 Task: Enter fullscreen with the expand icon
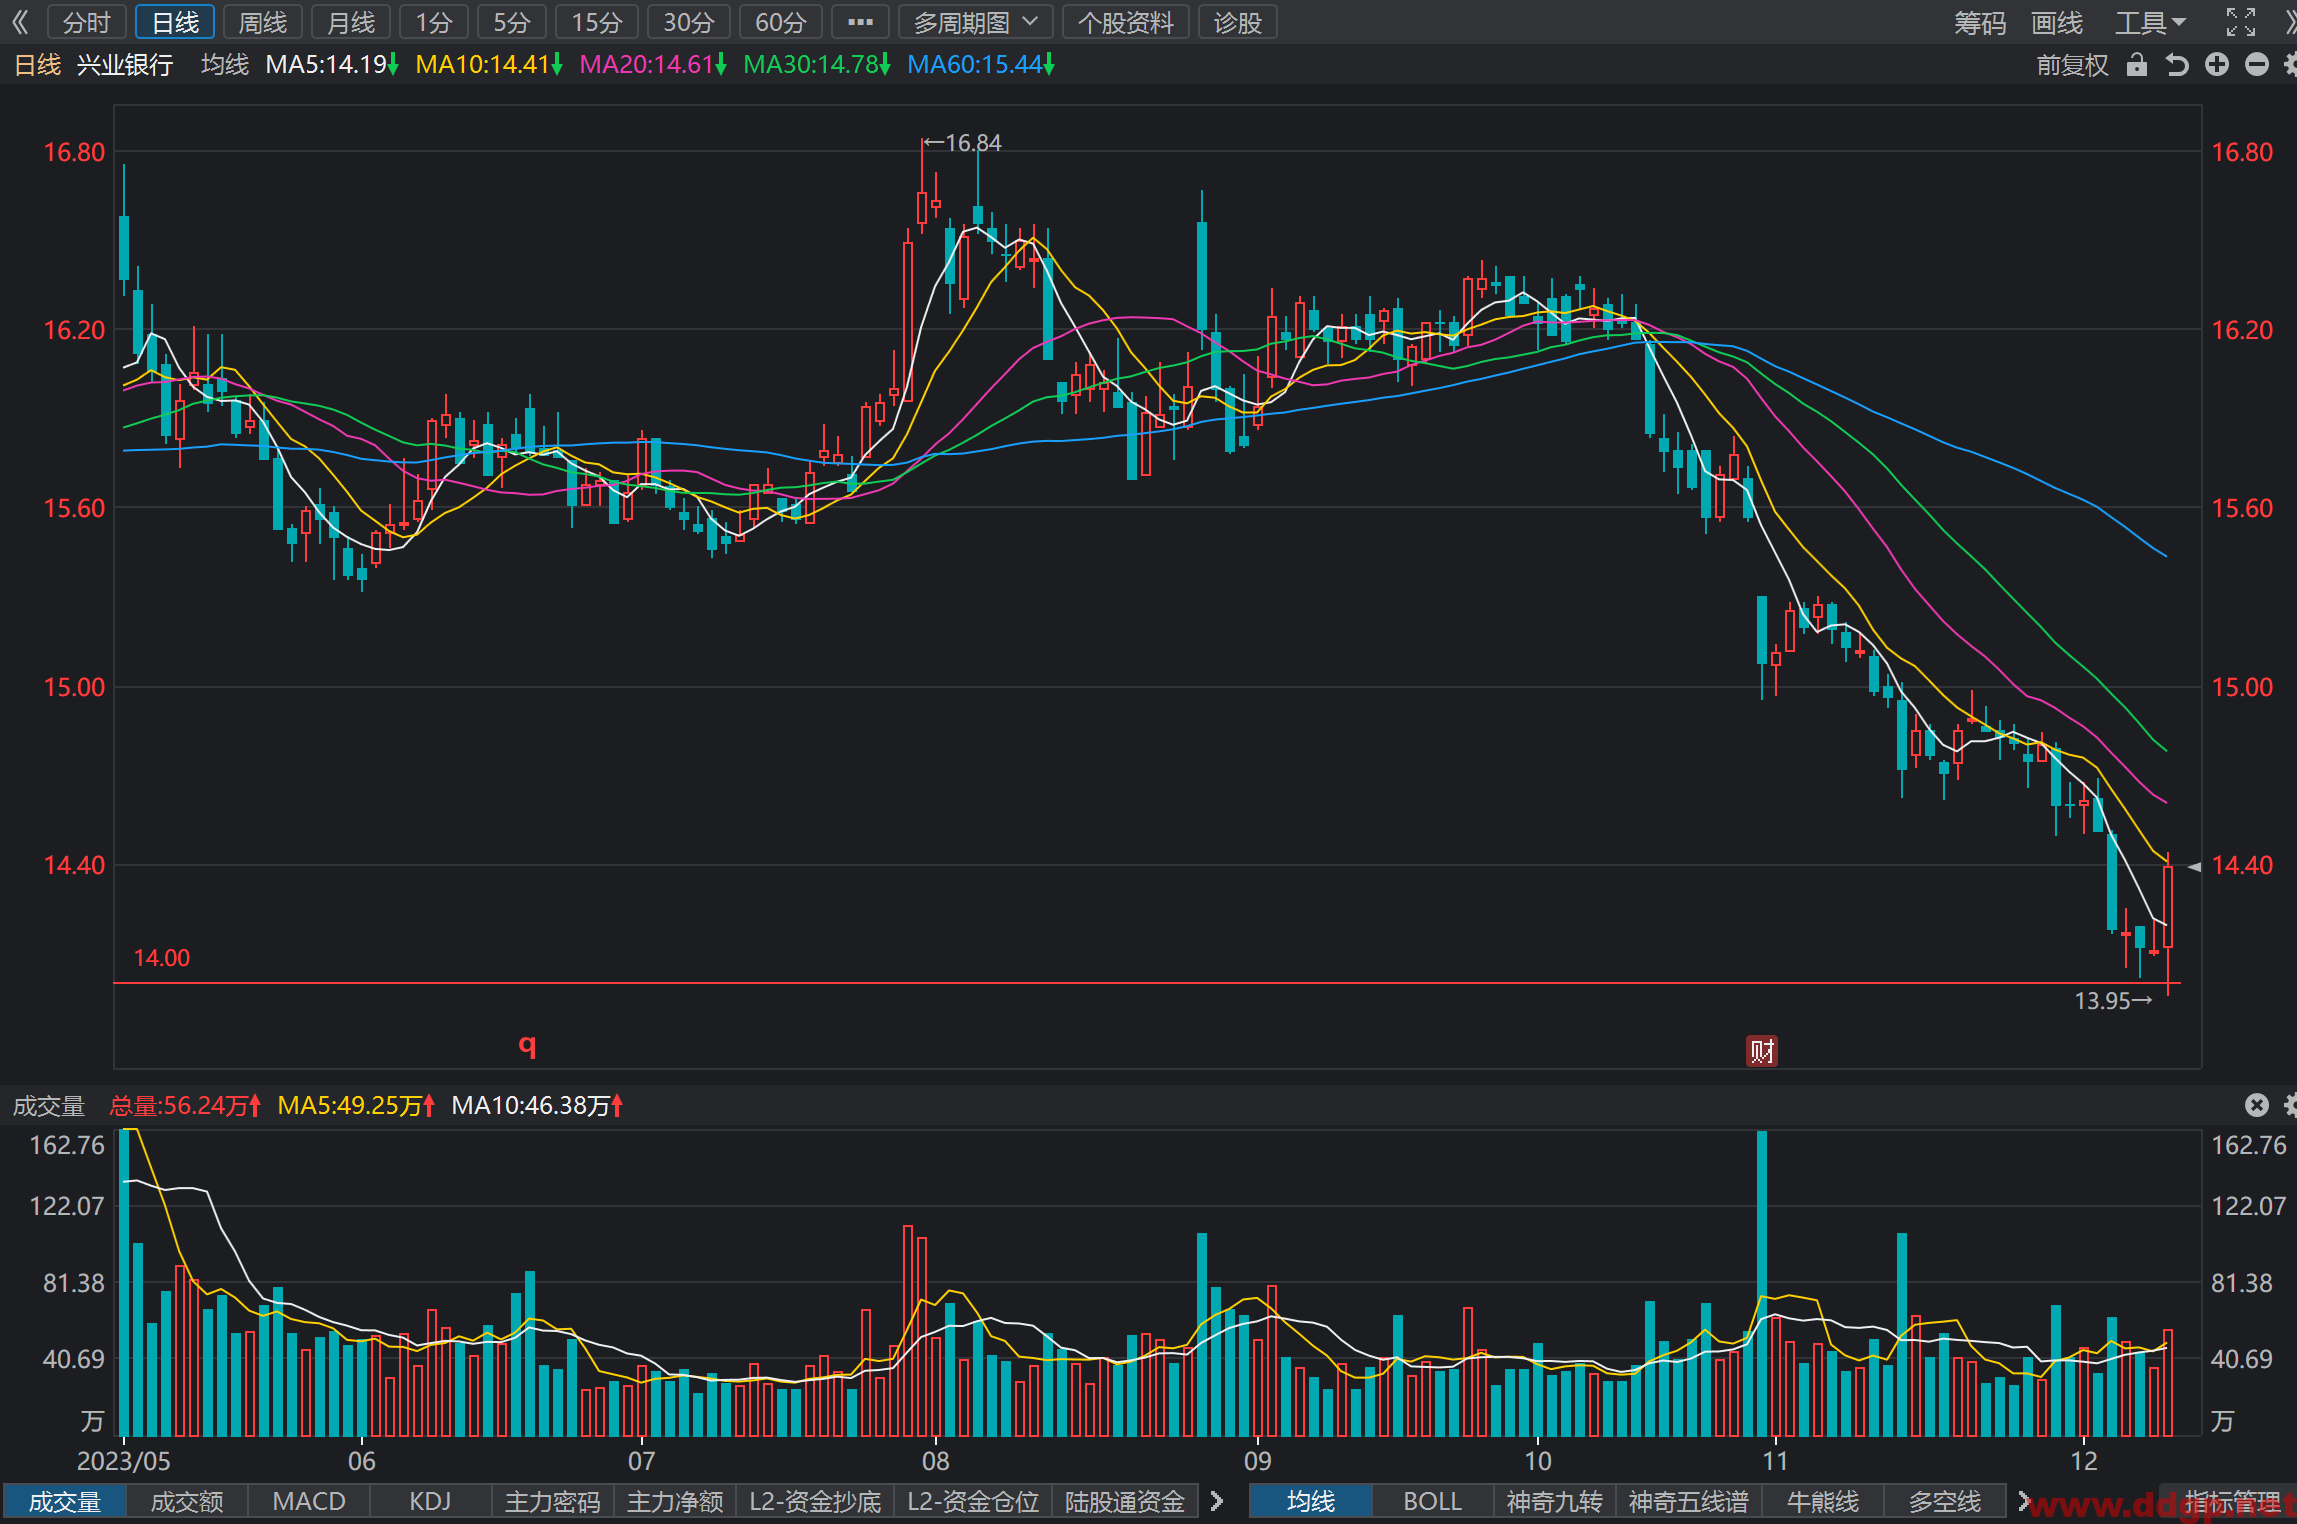point(2241,22)
